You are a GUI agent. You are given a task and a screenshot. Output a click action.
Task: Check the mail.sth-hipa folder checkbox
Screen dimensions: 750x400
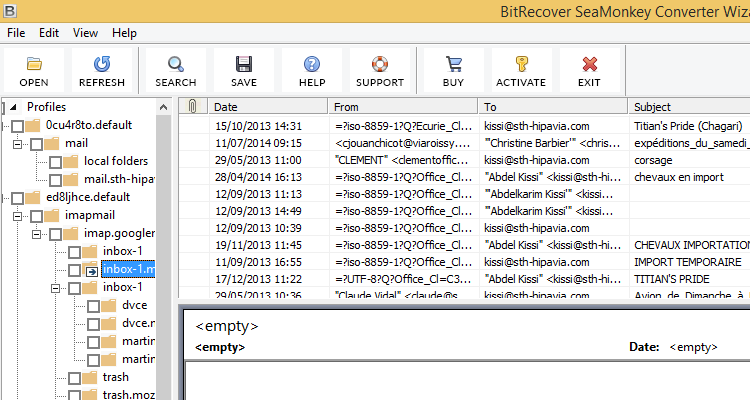coord(55,180)
